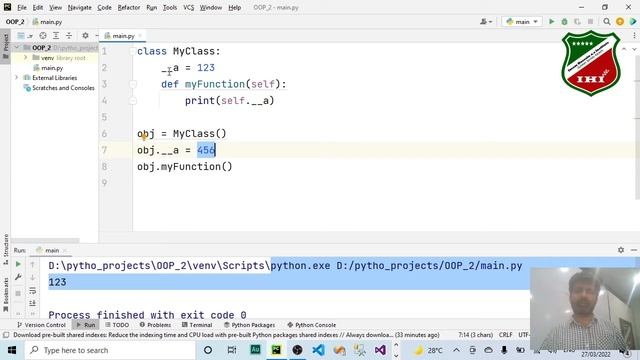Collapse all in the Project tool window
The width and height of the screenshot is (640, 360).
(x=69, y=36)
